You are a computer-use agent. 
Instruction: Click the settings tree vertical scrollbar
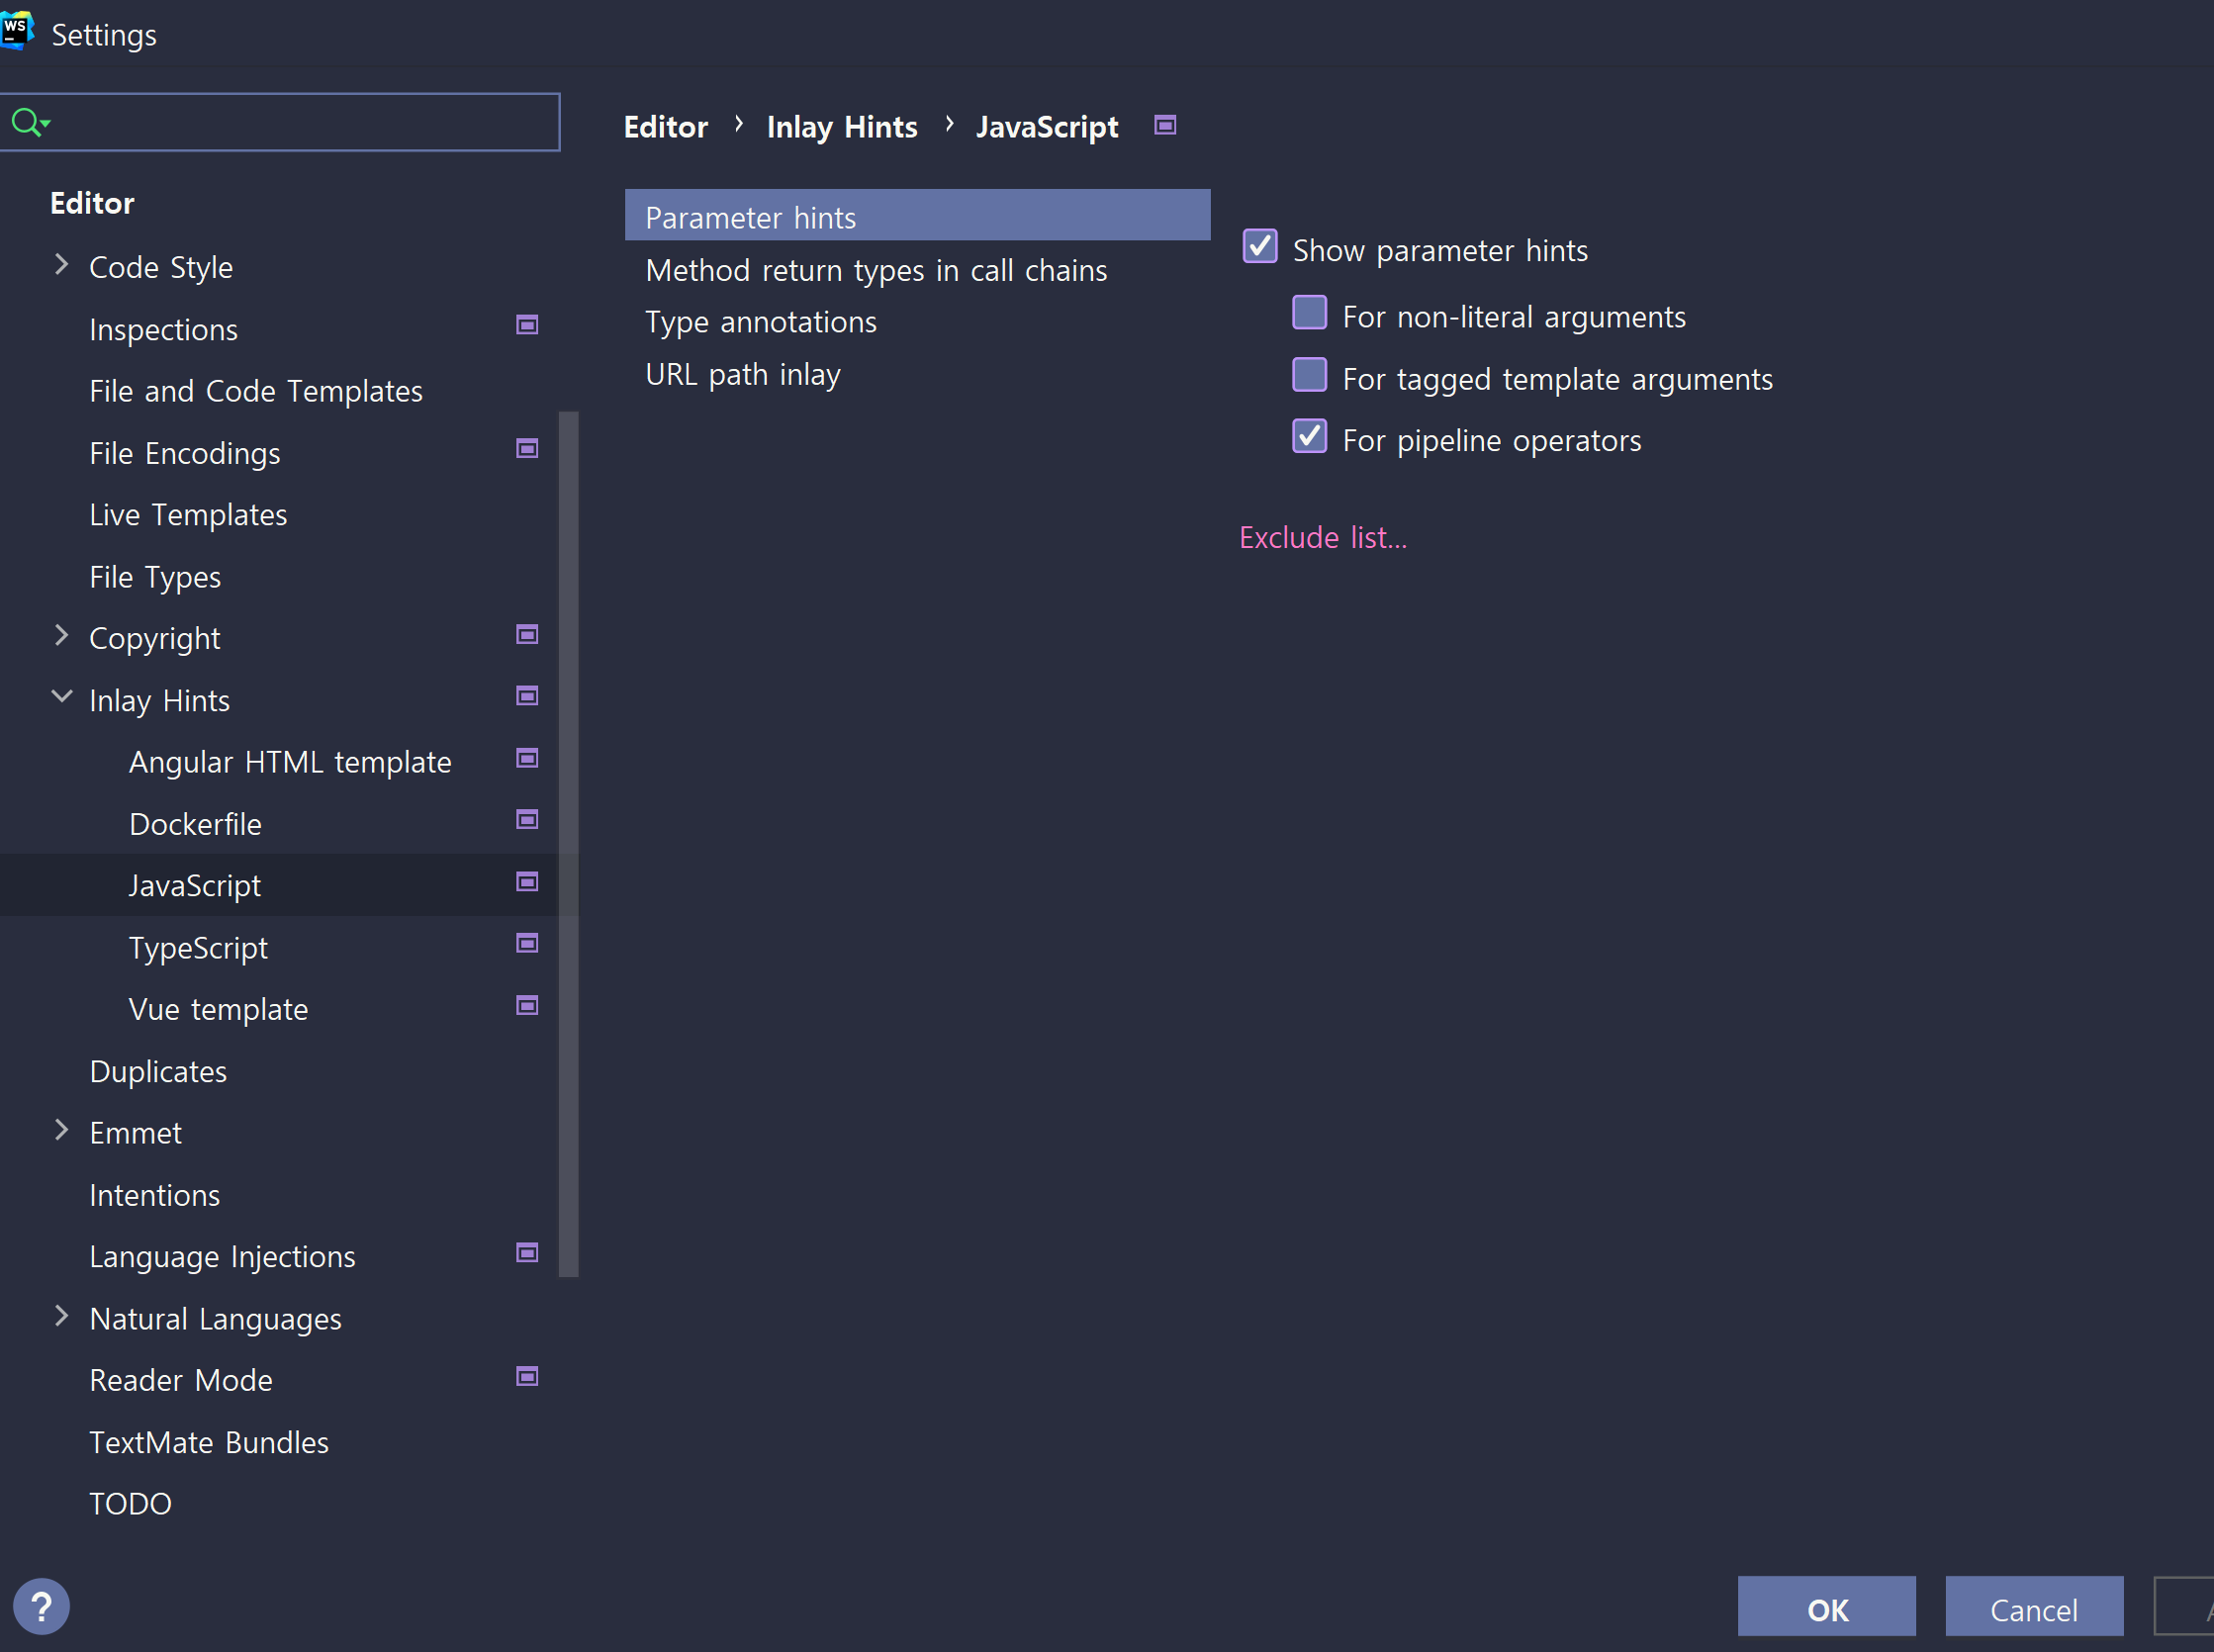pos(568,843)
